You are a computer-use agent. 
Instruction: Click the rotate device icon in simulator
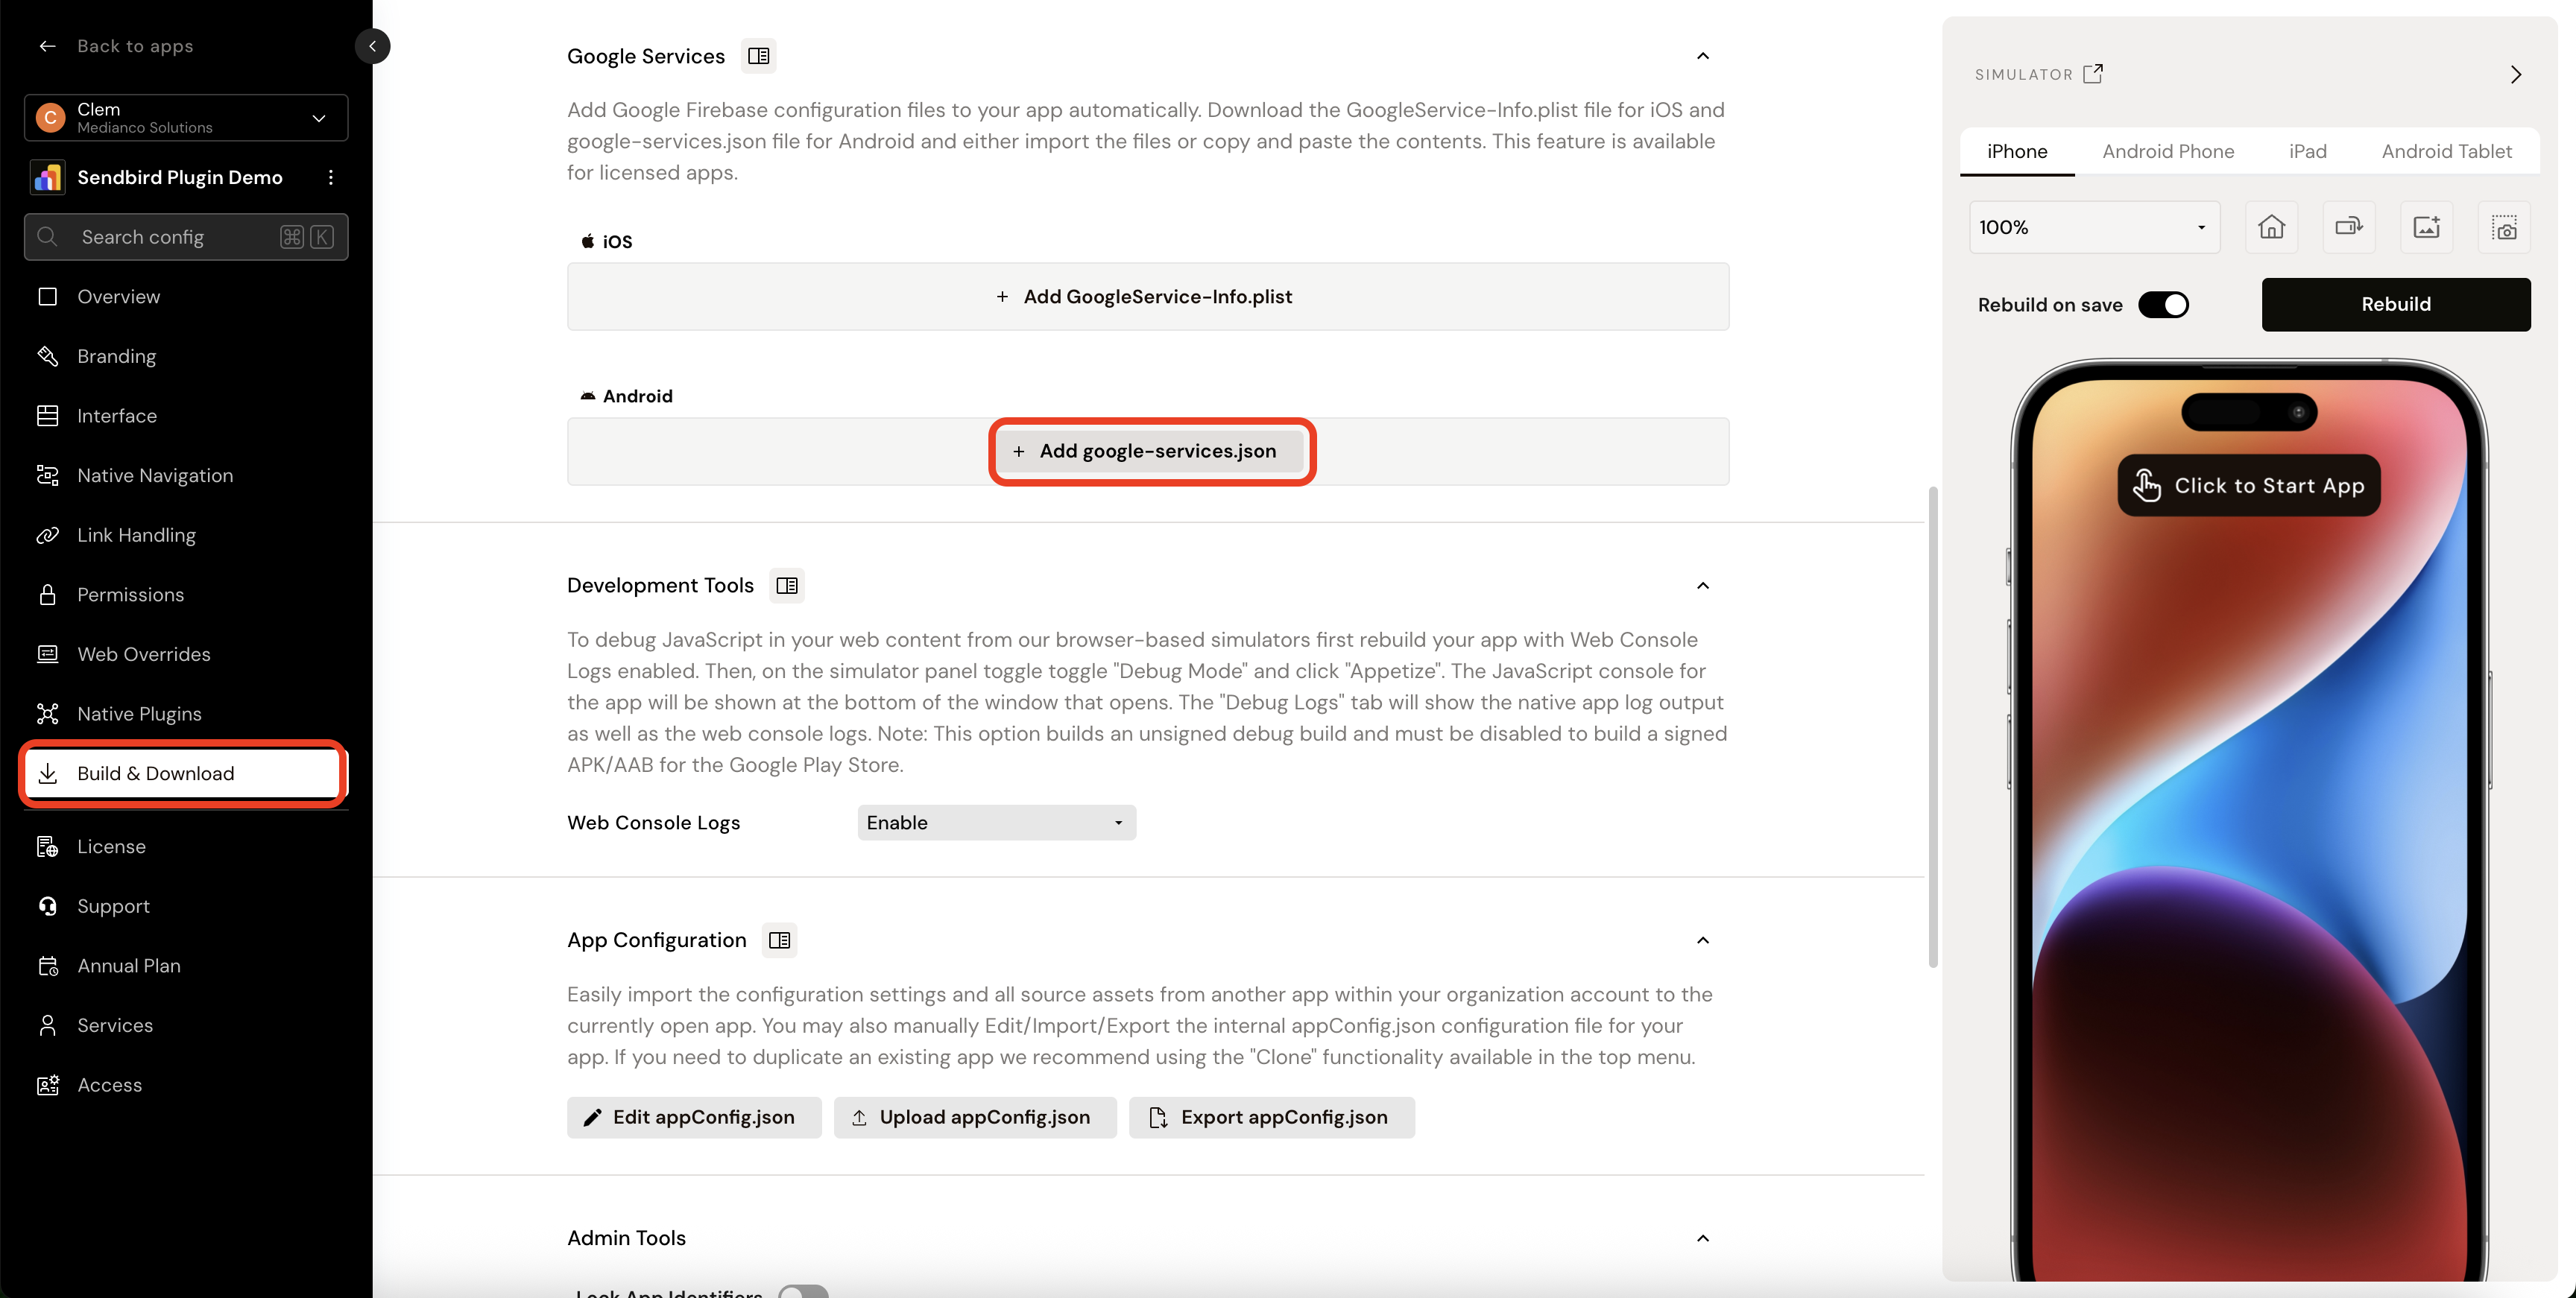tap(2348, 227)
